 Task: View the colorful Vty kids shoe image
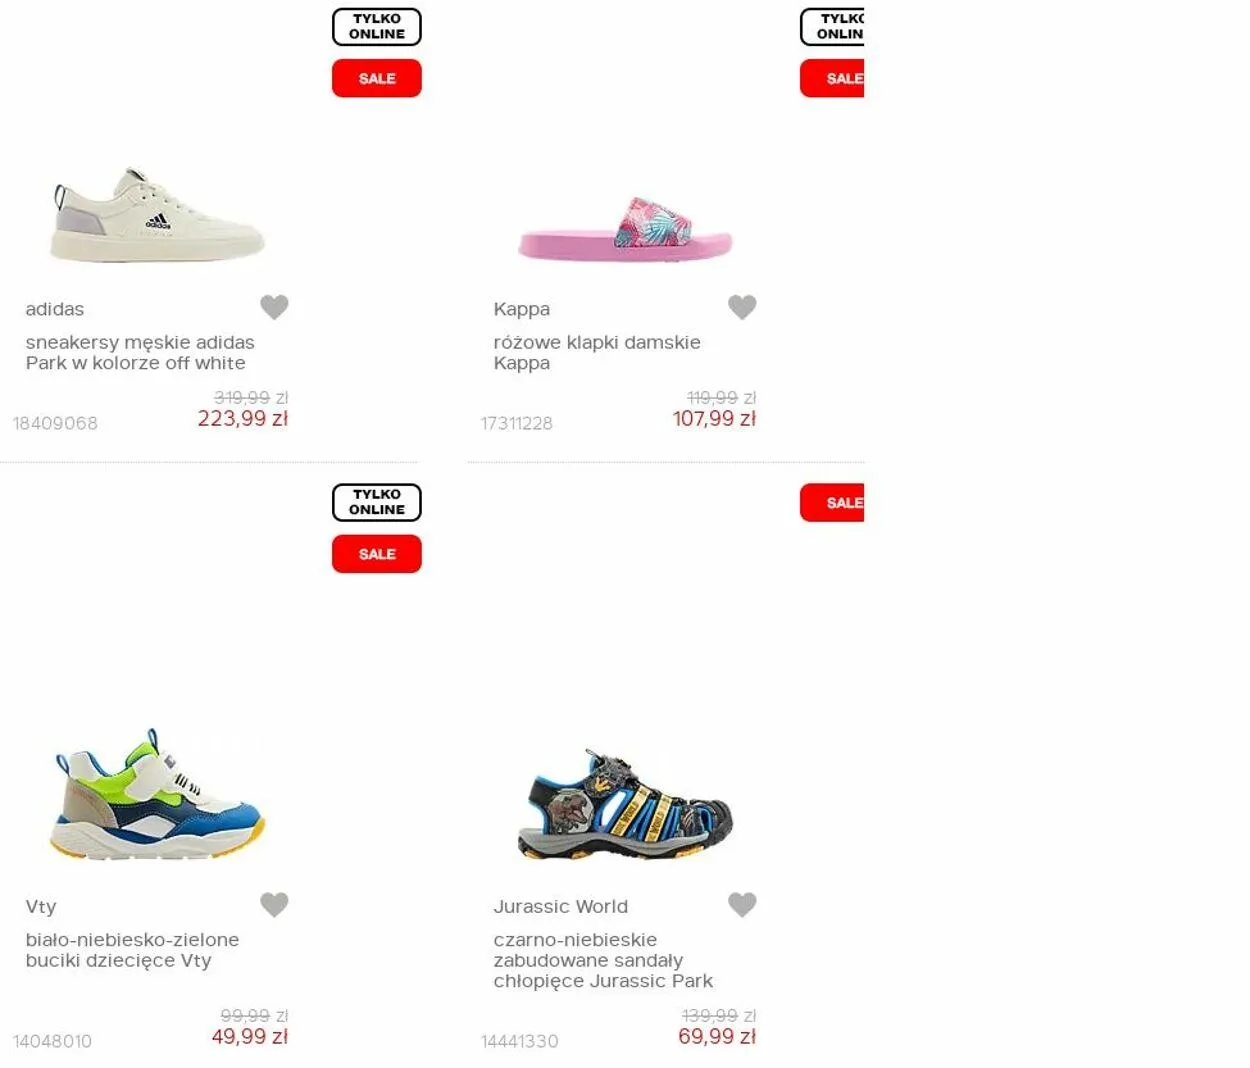click(x=158, y=794)
